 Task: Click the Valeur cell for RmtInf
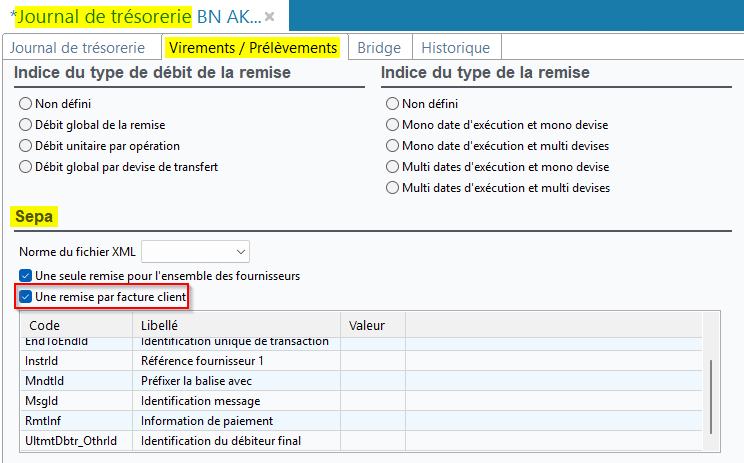[372, 421]
